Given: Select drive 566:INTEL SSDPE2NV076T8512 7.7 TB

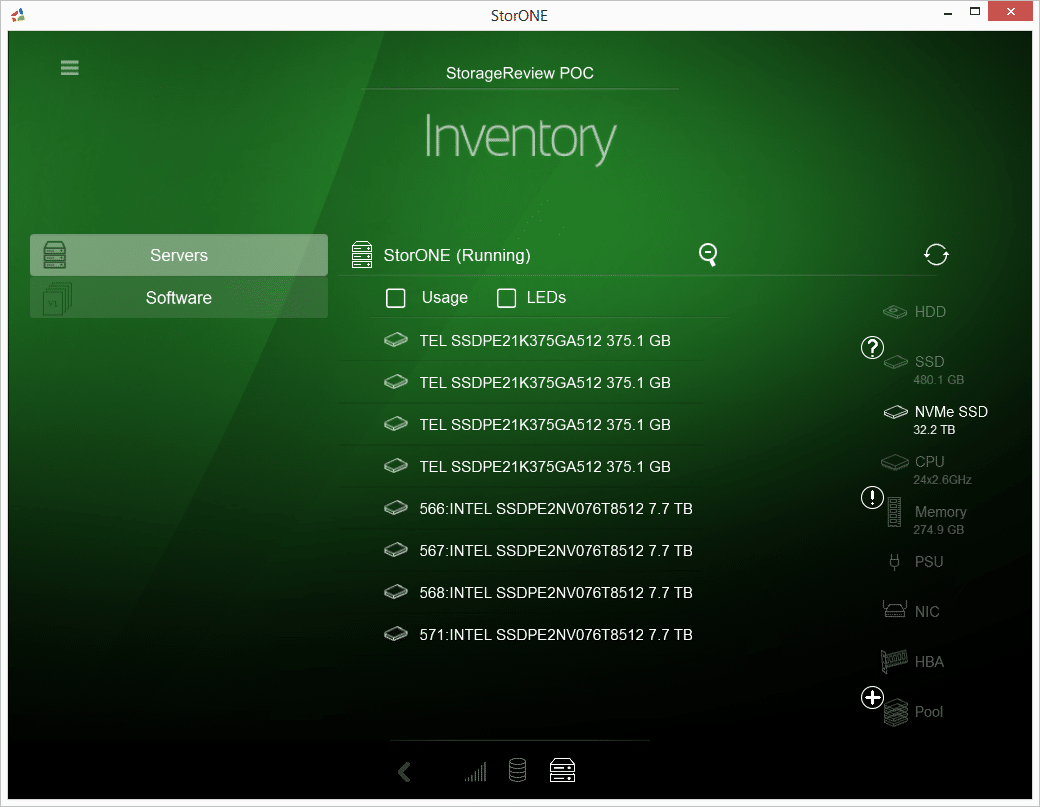Looking at the screenshot, I should (x=538, y=509).
